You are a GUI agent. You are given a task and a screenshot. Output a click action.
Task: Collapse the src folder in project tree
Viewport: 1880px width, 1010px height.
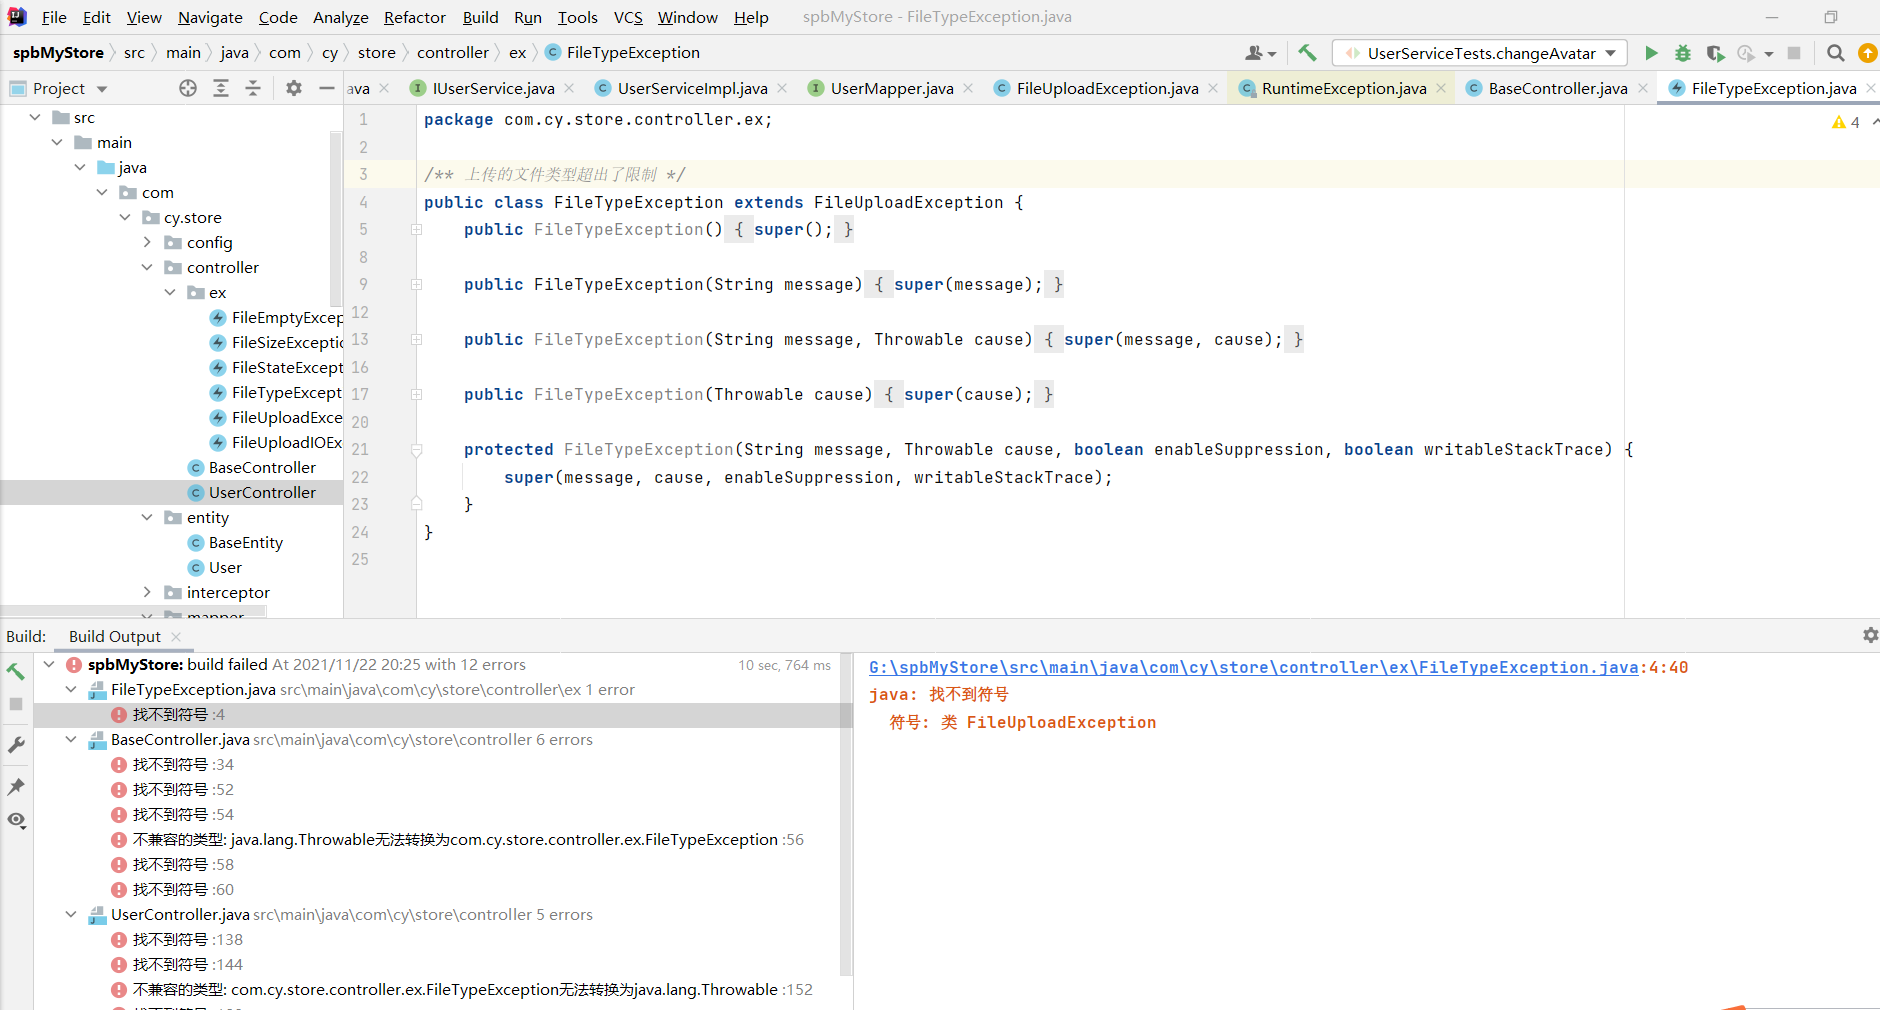[35, 117]
